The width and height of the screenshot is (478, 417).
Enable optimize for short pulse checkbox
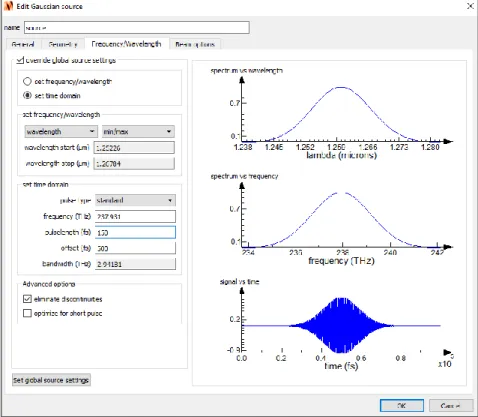pyautogui.click(x=27, y=313)
